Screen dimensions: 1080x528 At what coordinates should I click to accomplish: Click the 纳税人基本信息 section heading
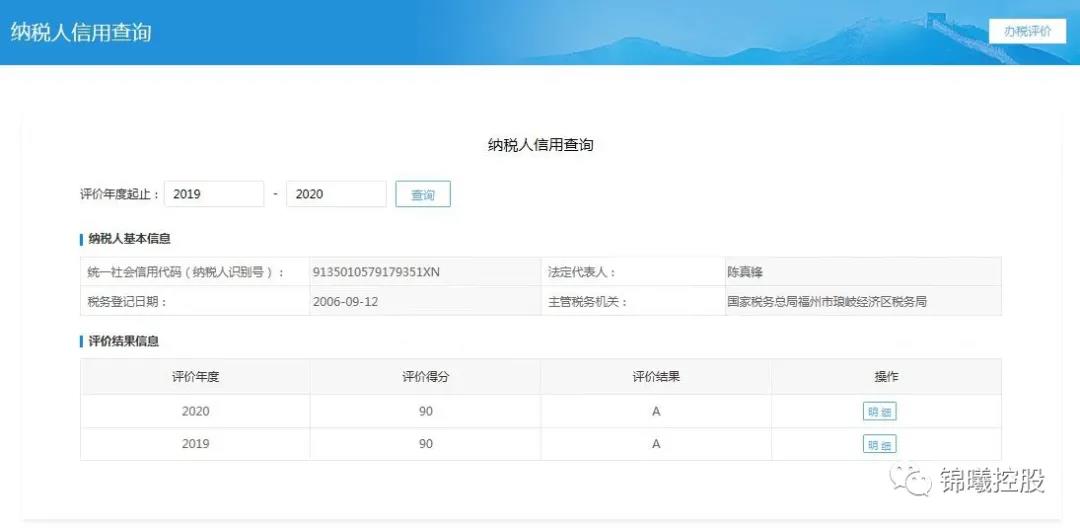(129, 239)
